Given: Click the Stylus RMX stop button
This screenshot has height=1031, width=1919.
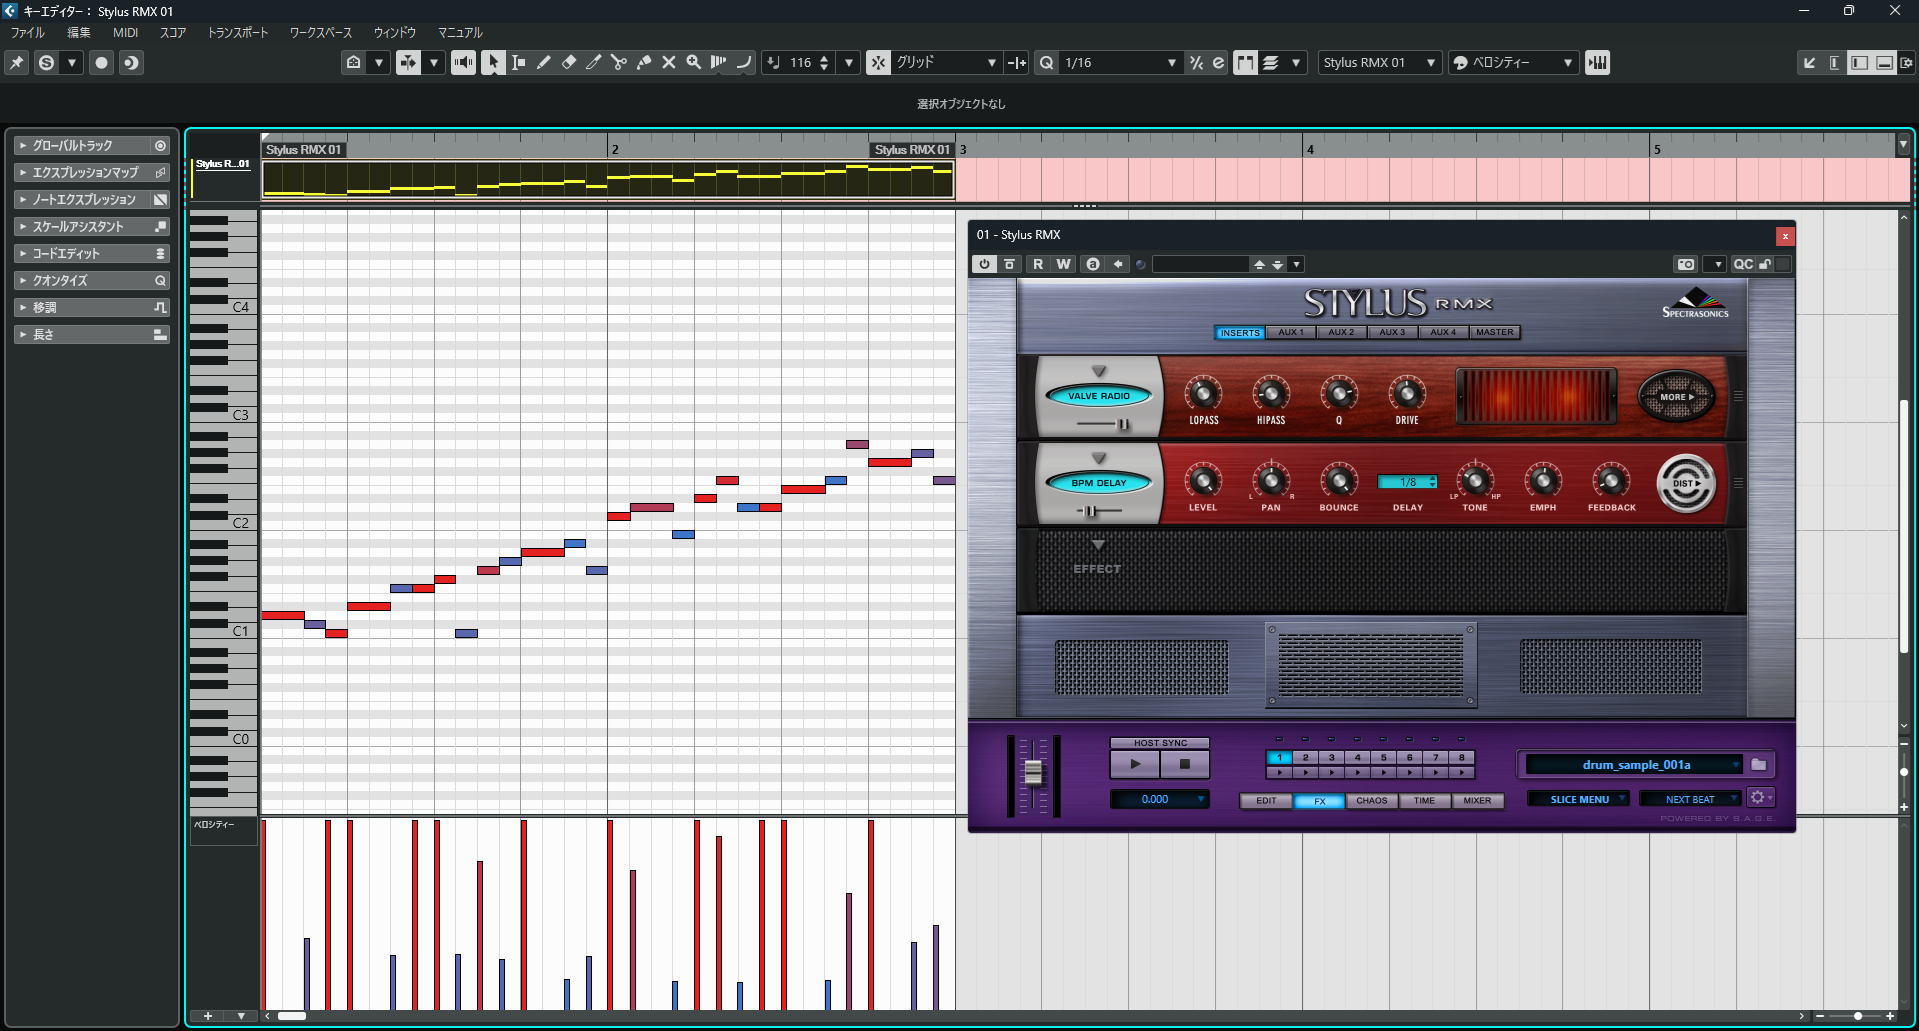Looking at the screenshot, I should click(1185, 764).
